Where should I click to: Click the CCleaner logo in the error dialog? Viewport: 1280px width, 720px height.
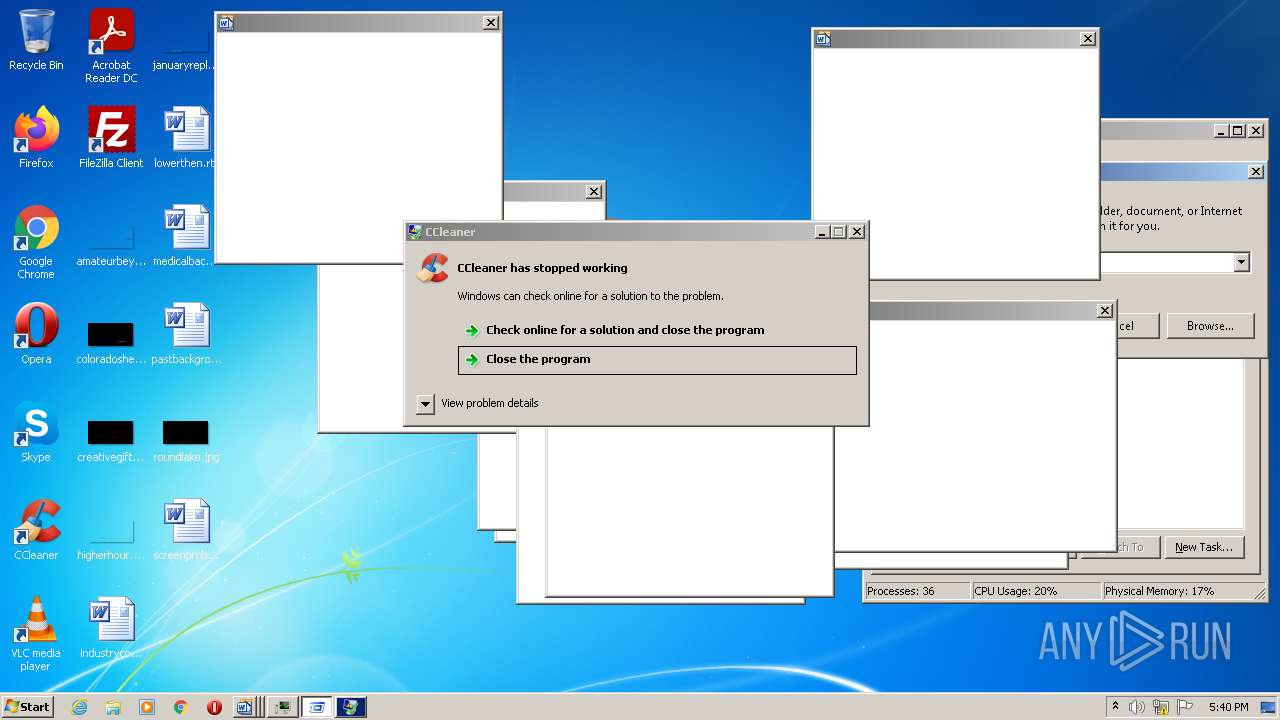point(433,268)
